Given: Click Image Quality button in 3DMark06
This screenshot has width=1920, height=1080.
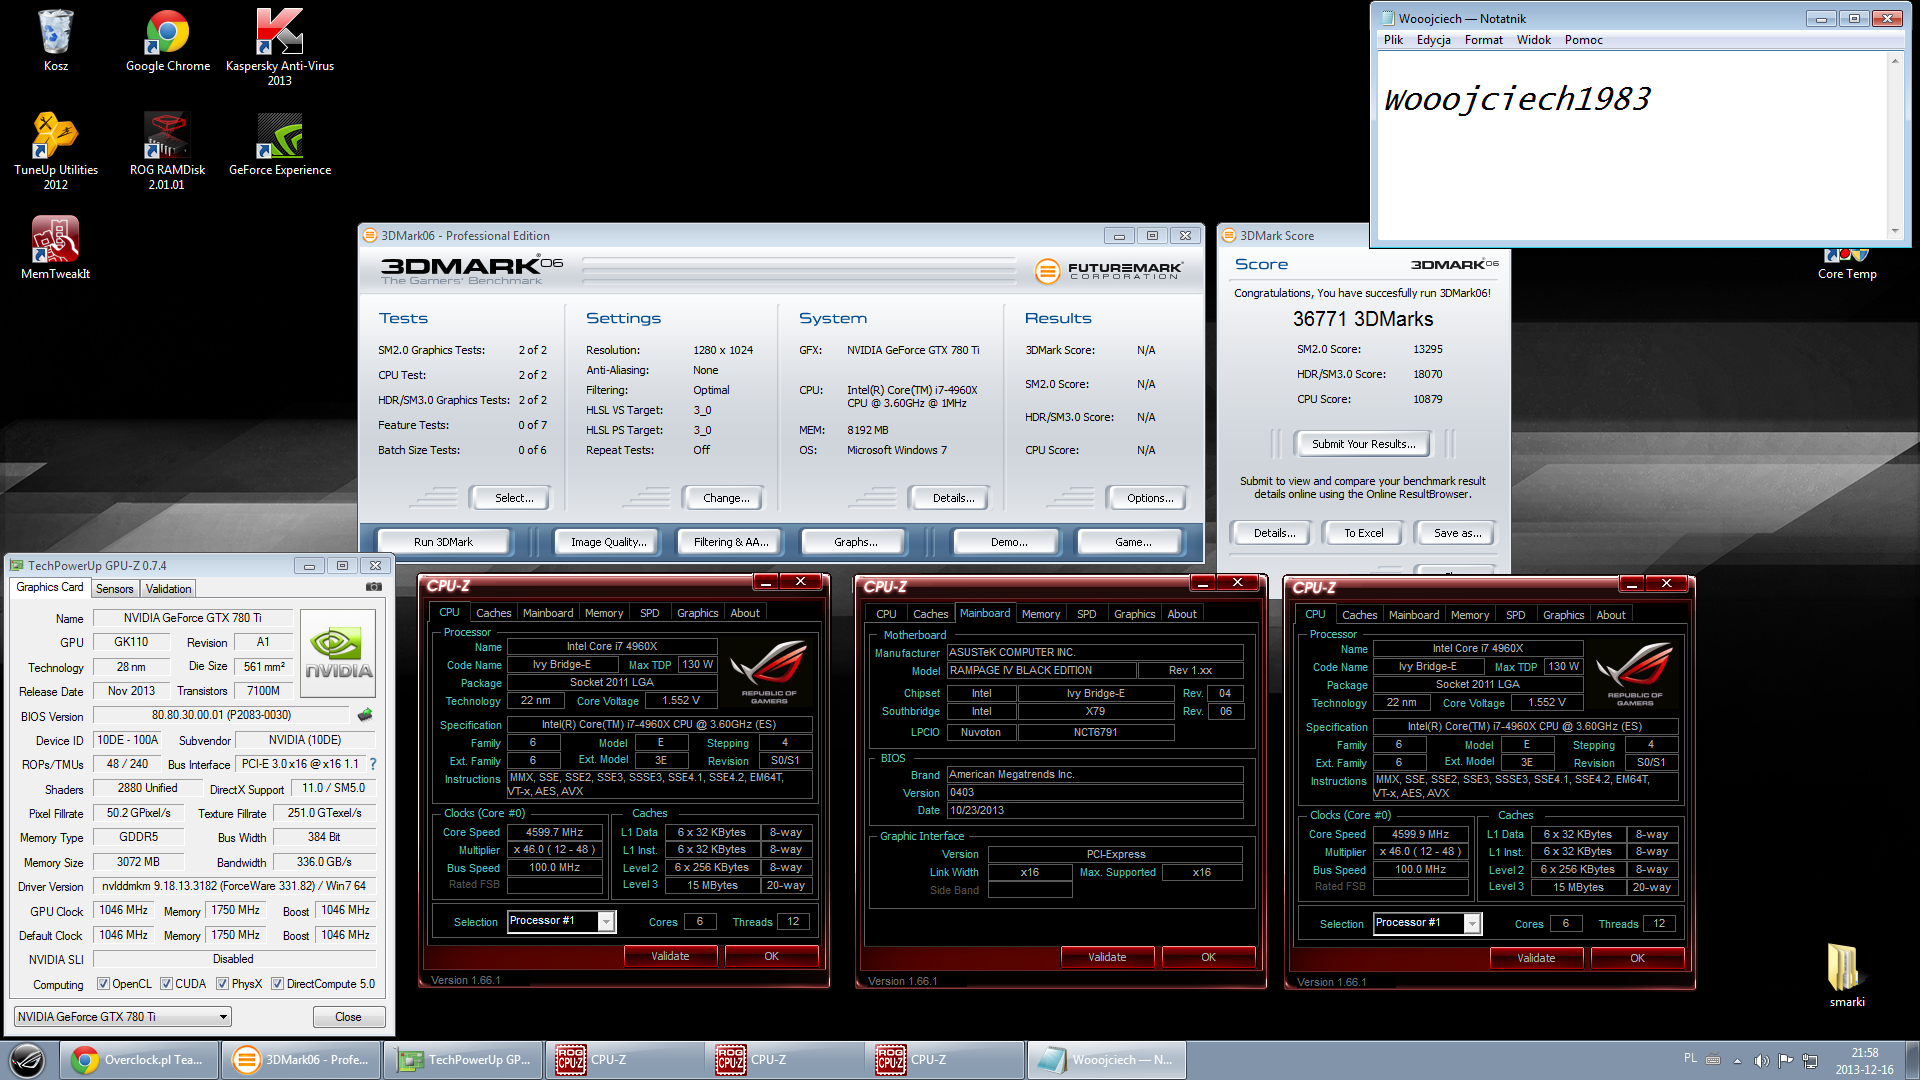Looking at the screenshot, I should tap(608, 542).
